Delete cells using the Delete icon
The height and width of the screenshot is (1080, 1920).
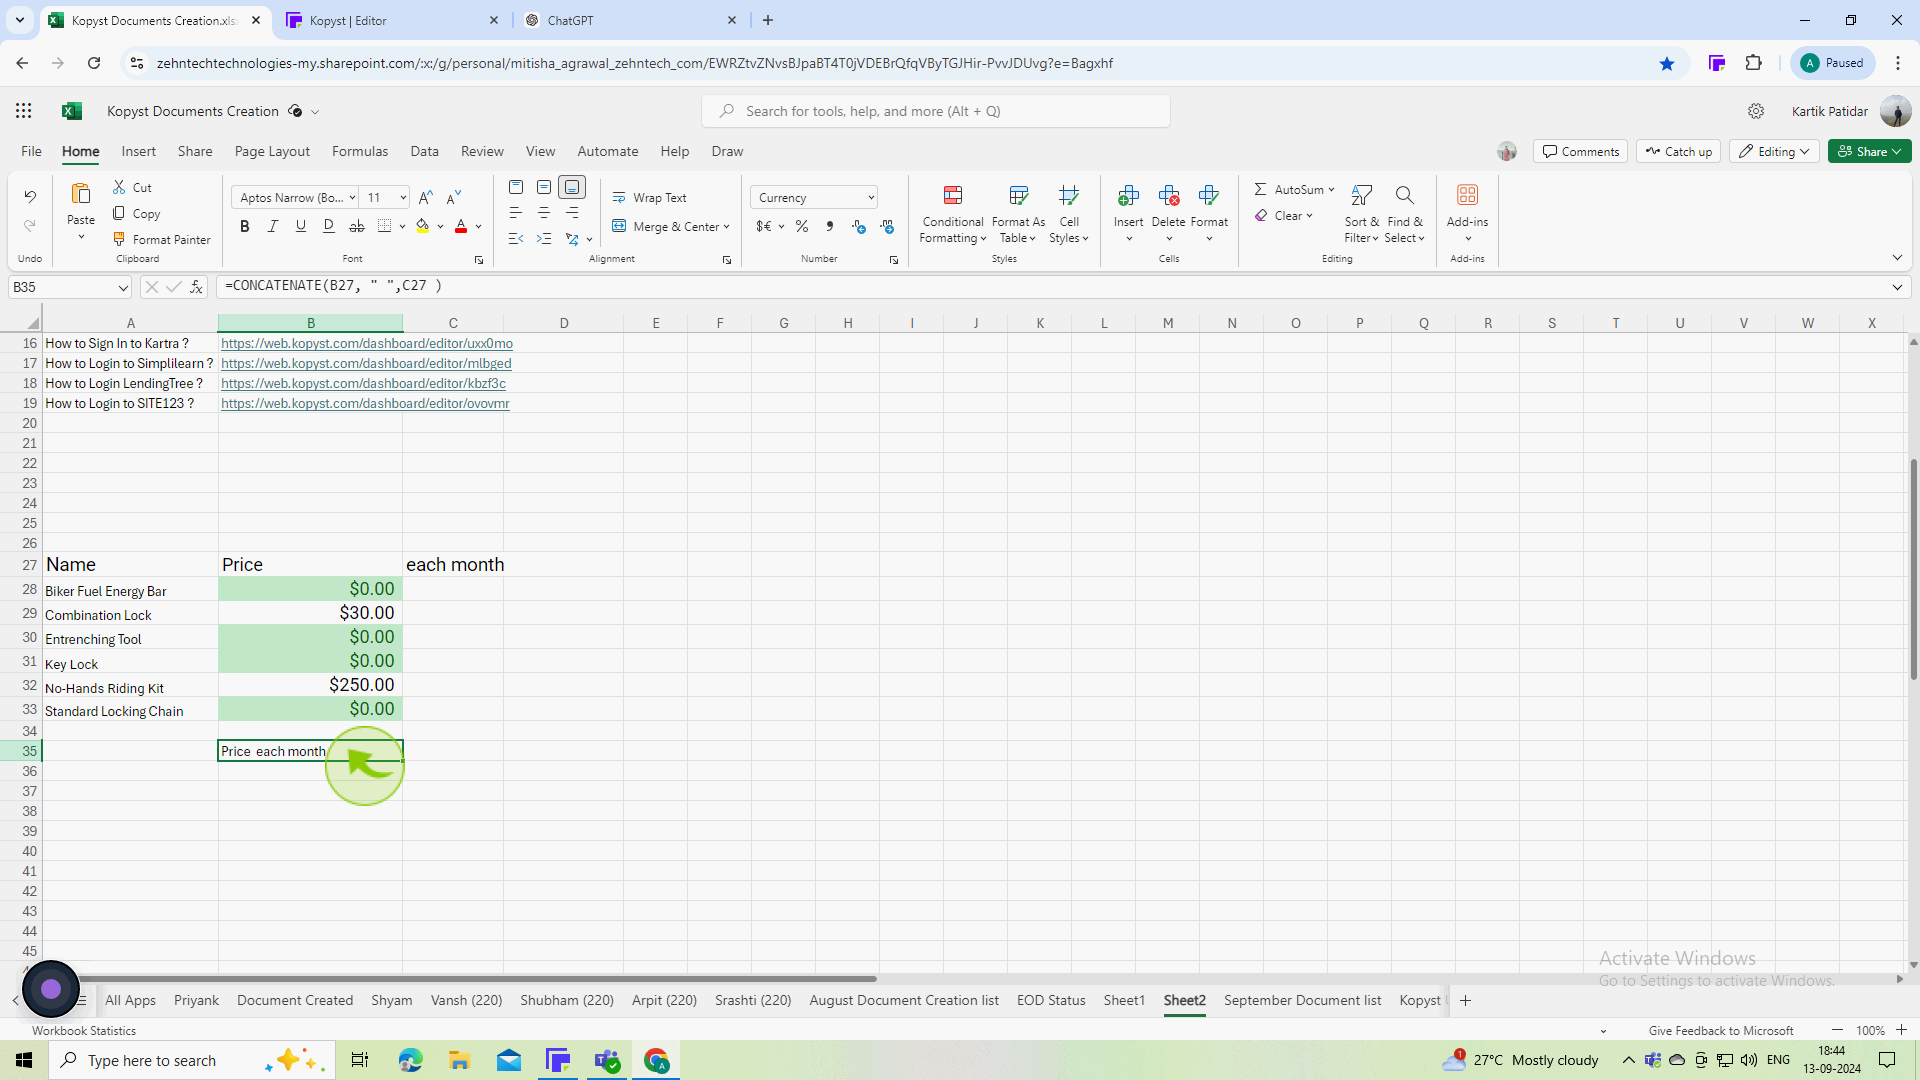pyautogui.click(x=1169, y=195)
